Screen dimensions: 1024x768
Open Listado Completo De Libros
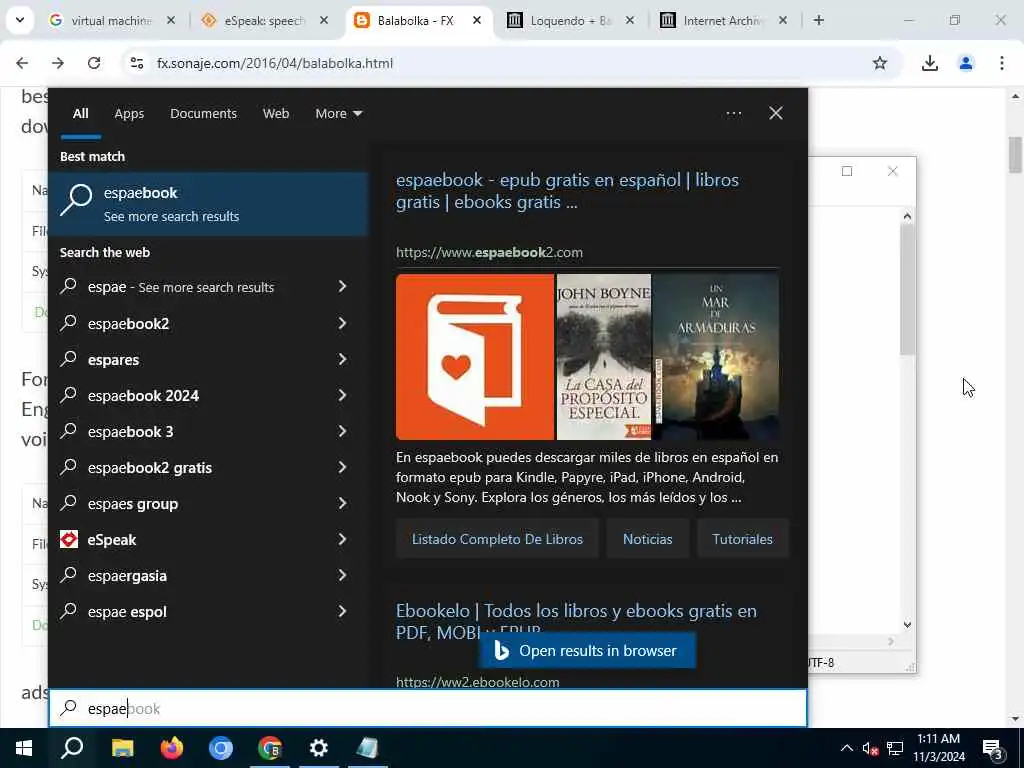point(497,539)
